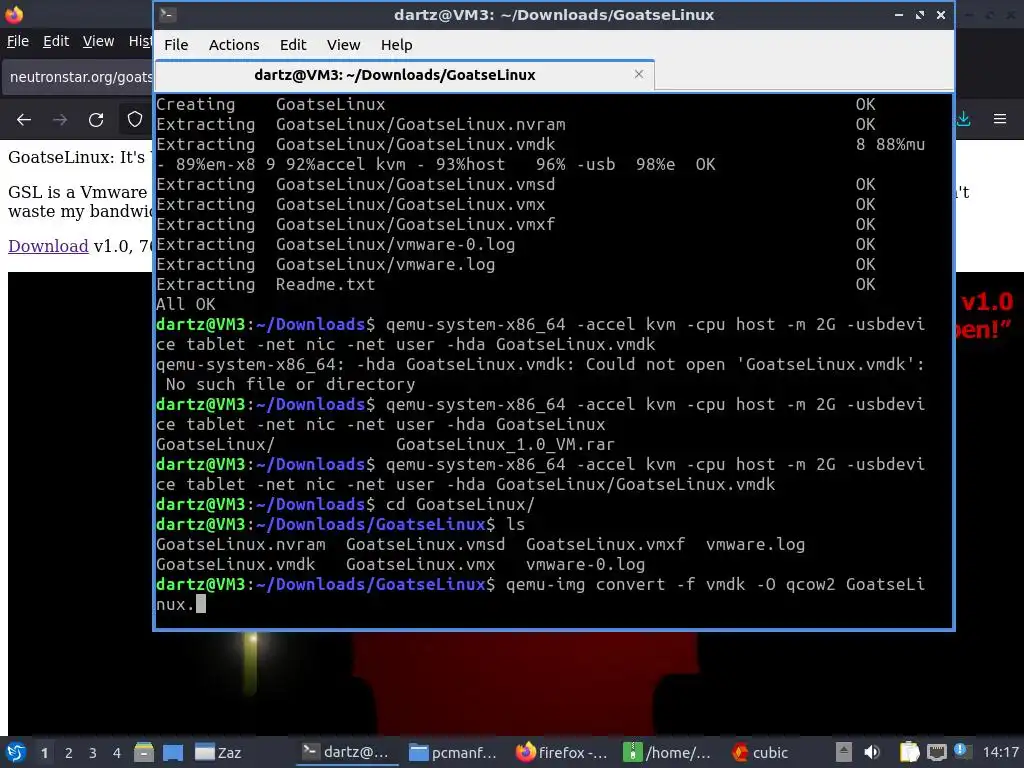
Task: Open the Firefox hamburger application menu
Action: tap(1000, 119)
